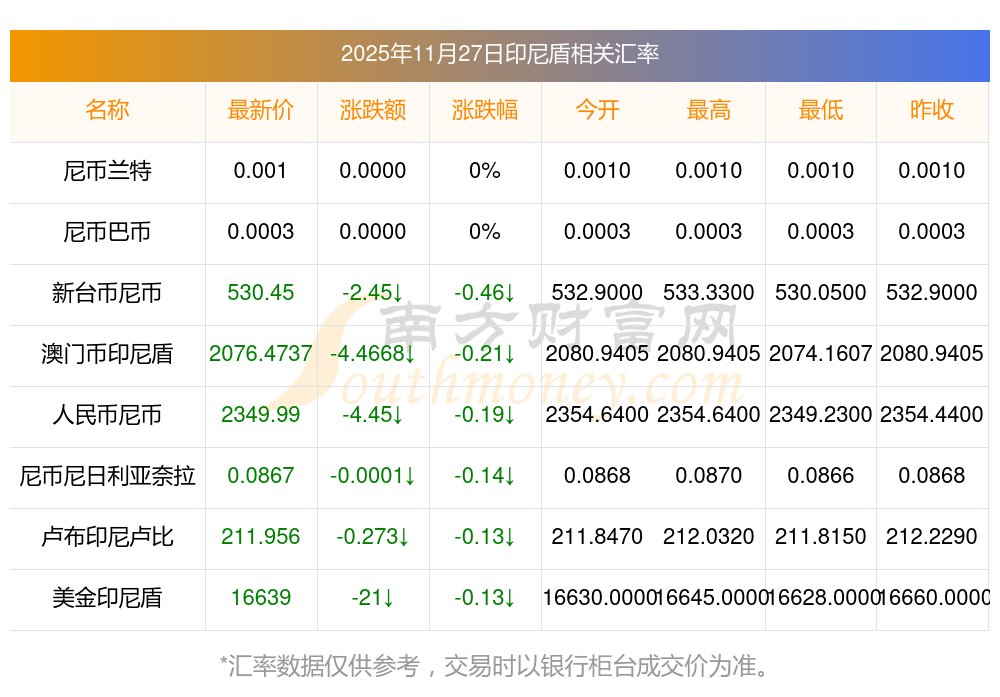Click the 今开 column header

click(597, 110)
